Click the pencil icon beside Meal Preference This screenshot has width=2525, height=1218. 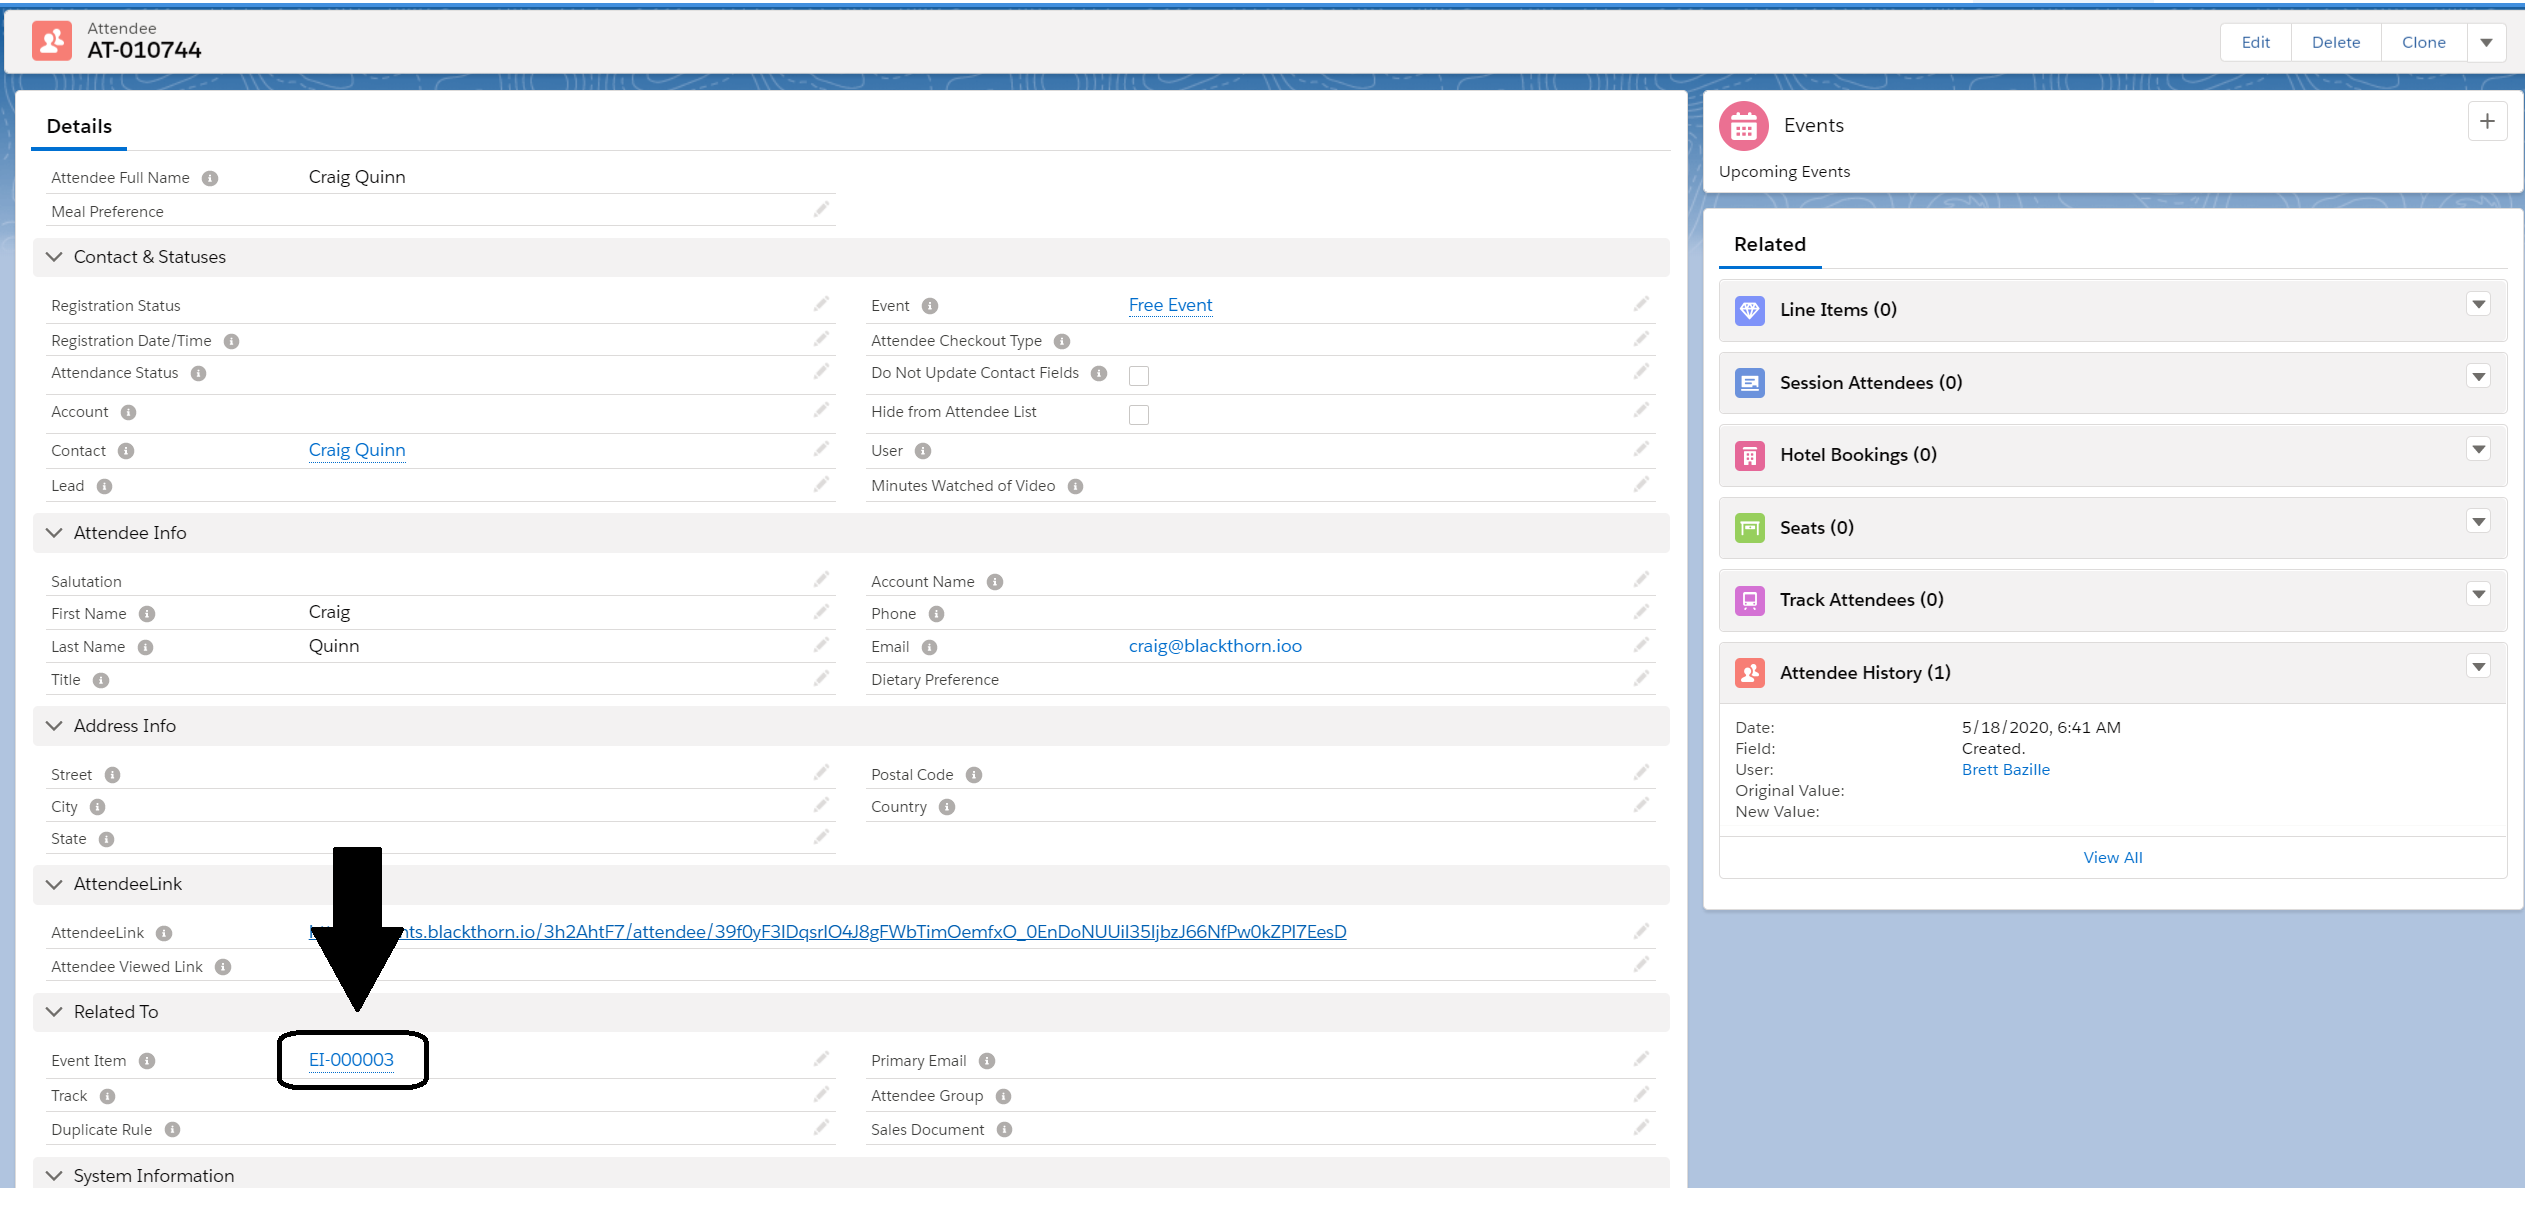(x=821, y=210)
